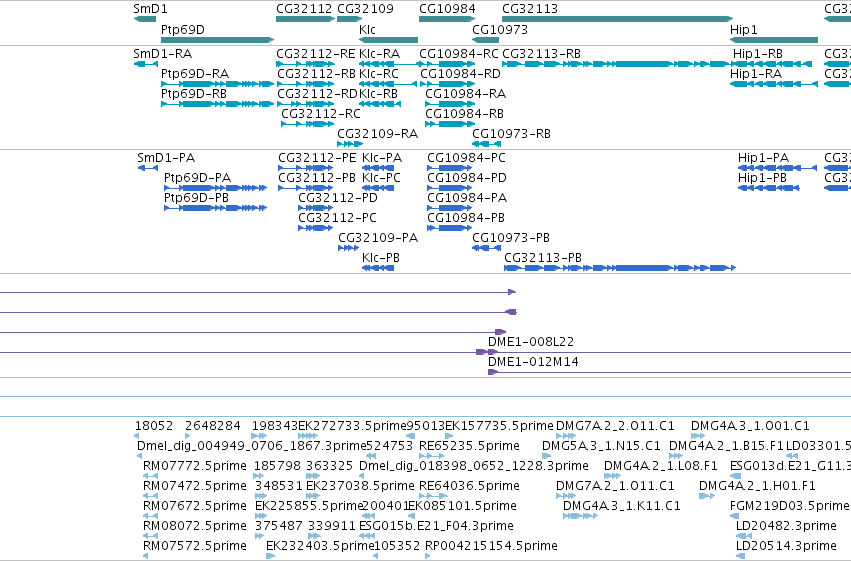Screen dimensions: 851x561
Task: Click the CG10984 gene label
Action: [447, 9]
